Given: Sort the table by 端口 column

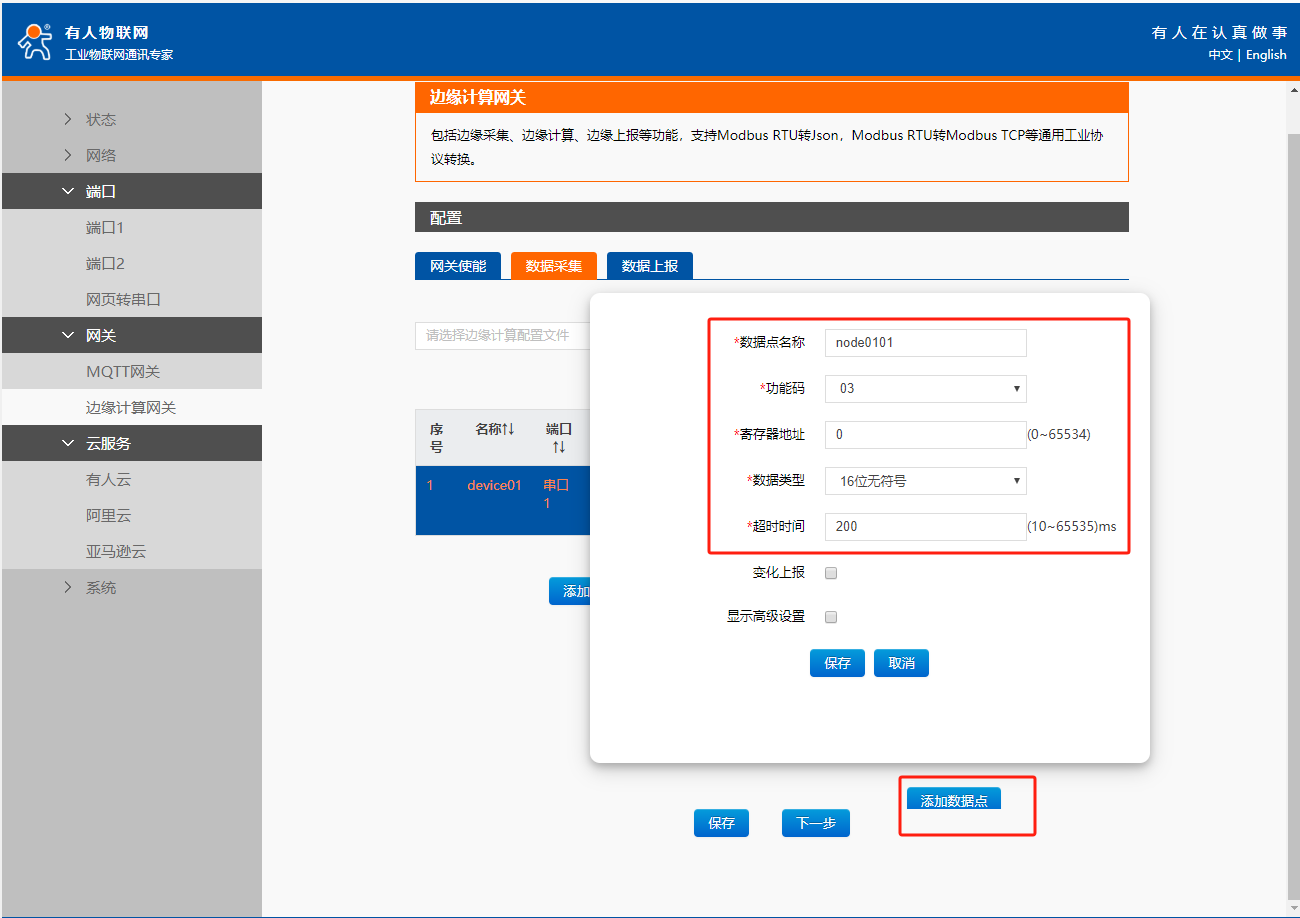Looking at the screenshot, I should (558, 447).
